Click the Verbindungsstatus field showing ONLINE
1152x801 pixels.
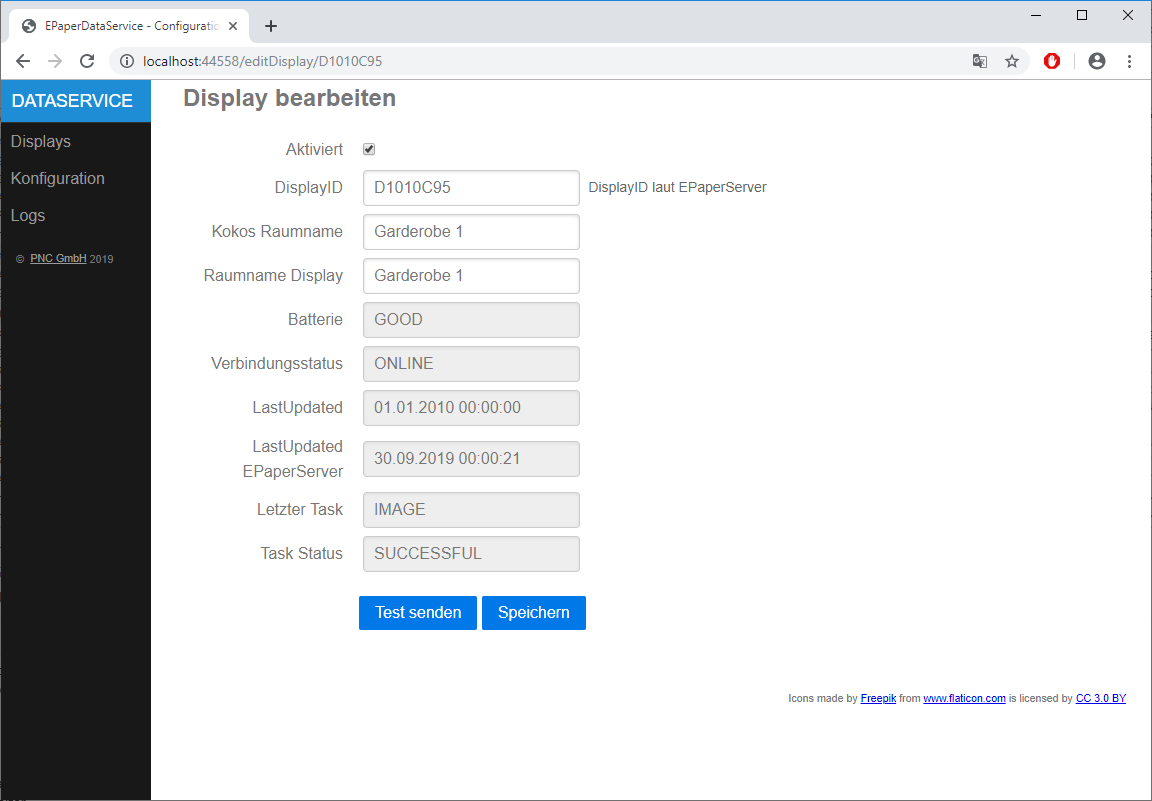[x=471, y=364]
